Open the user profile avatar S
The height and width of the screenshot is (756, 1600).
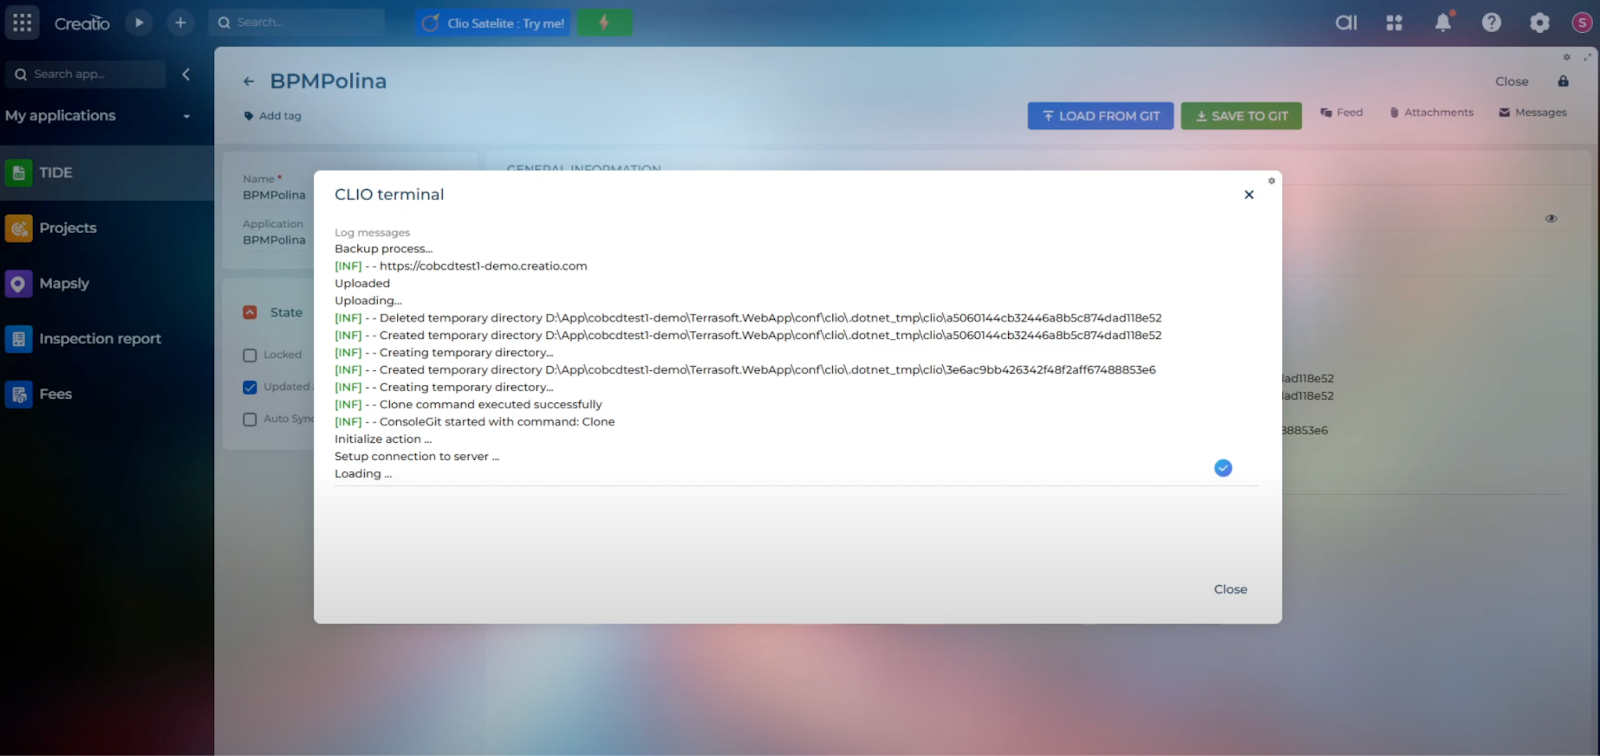(x=1582, y=22)
